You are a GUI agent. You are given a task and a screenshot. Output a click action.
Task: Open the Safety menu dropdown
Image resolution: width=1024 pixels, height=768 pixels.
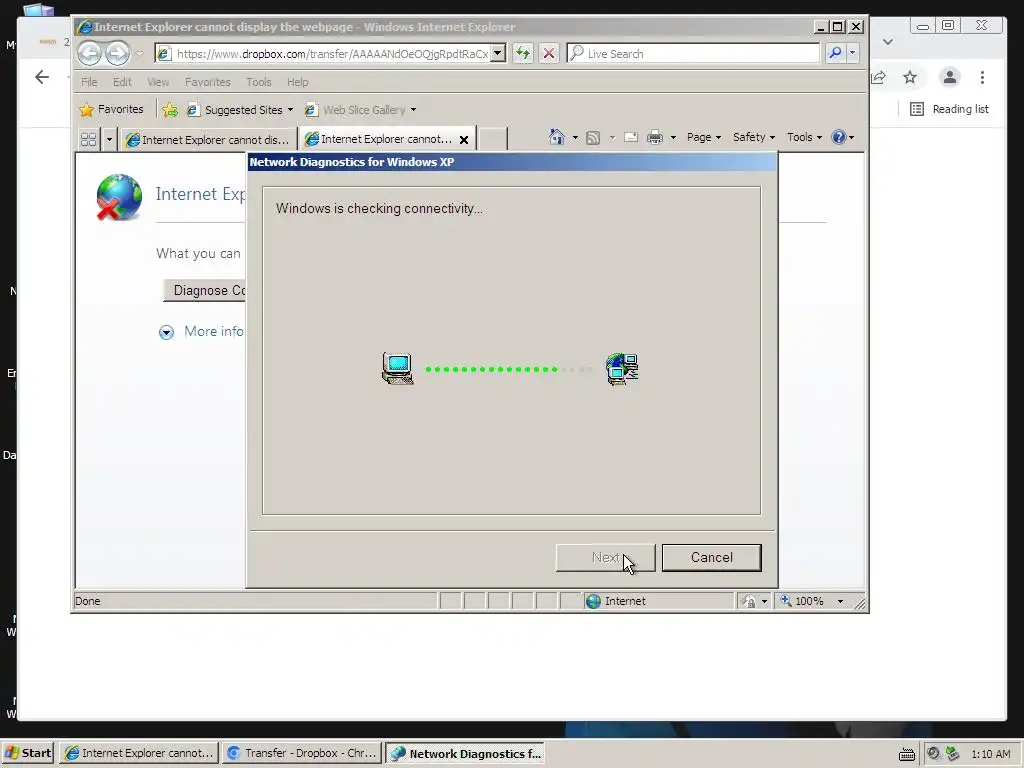pos(754,137)
